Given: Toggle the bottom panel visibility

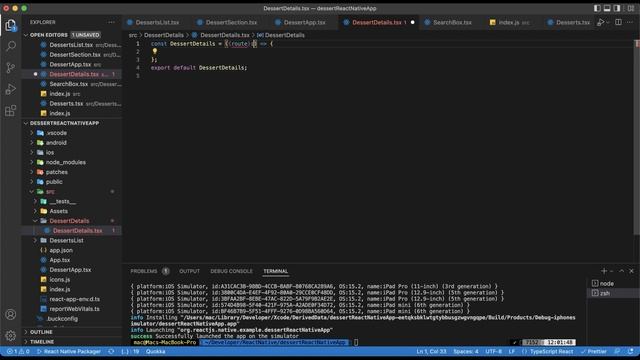Looking at the screenshot, I should 607,8.
